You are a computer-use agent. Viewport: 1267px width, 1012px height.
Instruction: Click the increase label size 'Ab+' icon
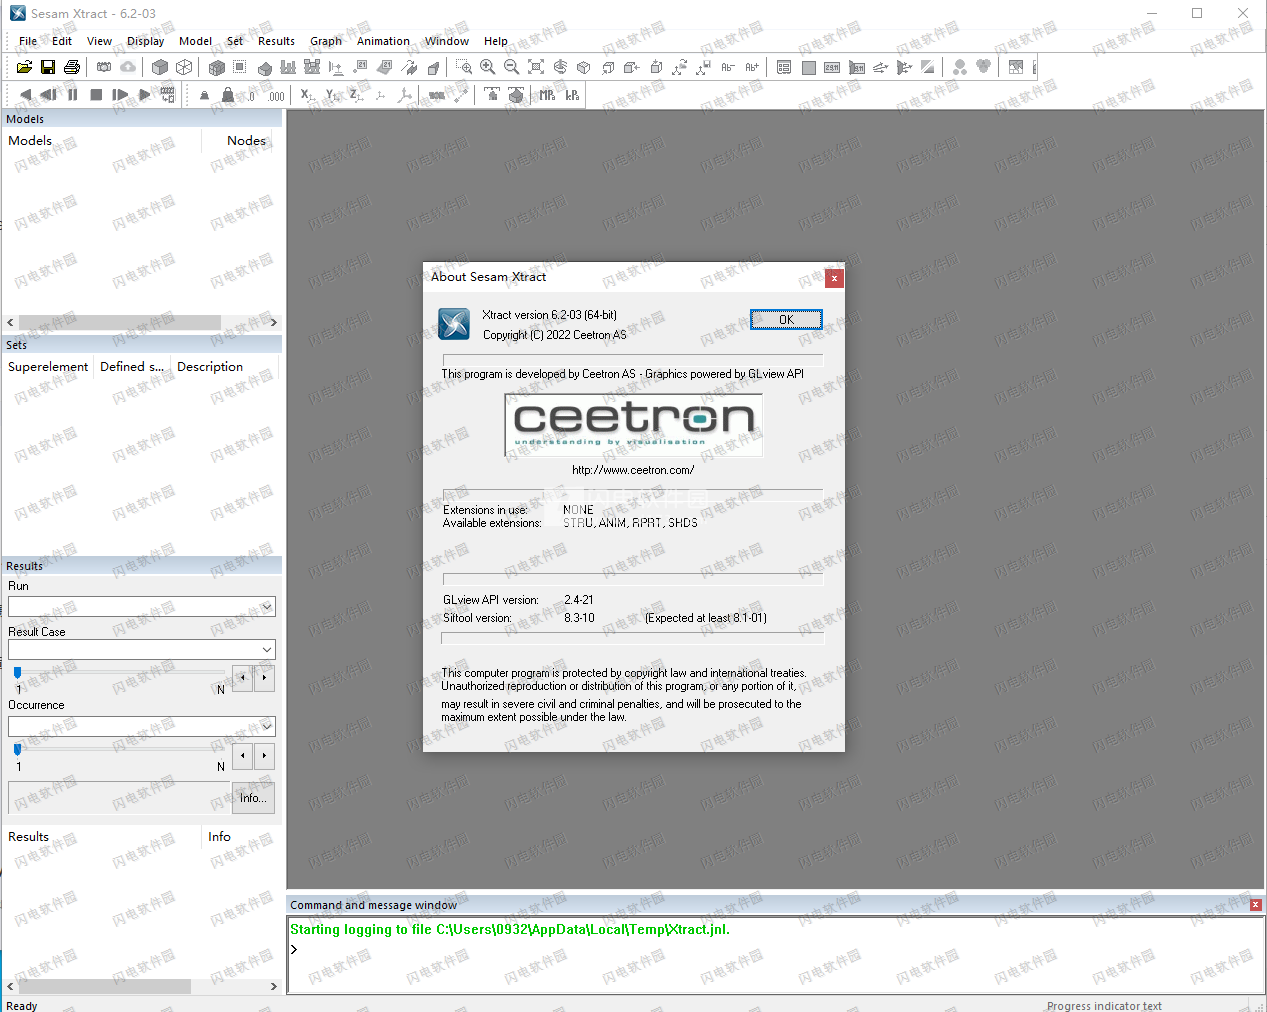(752, 67)
